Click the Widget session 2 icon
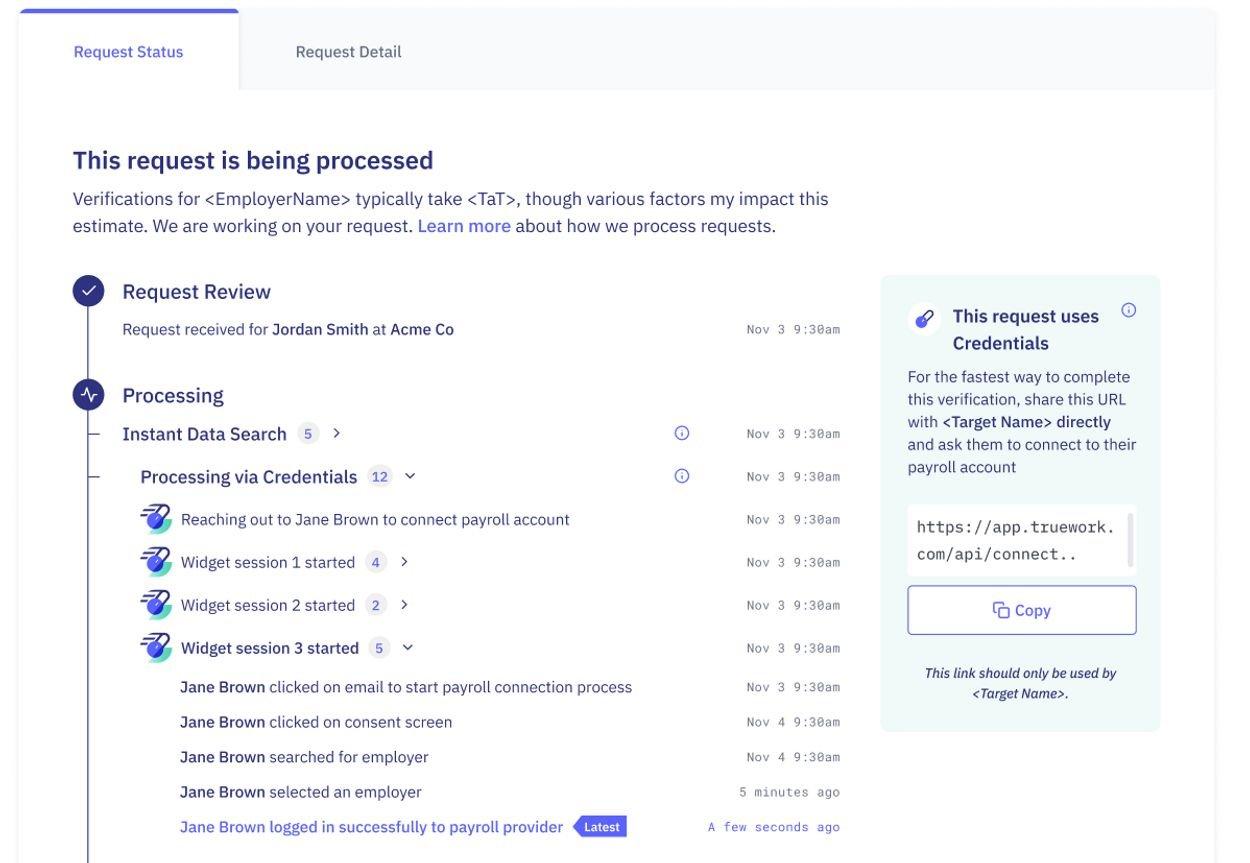Screen dimensions: 1250x863 click(155, 605)
